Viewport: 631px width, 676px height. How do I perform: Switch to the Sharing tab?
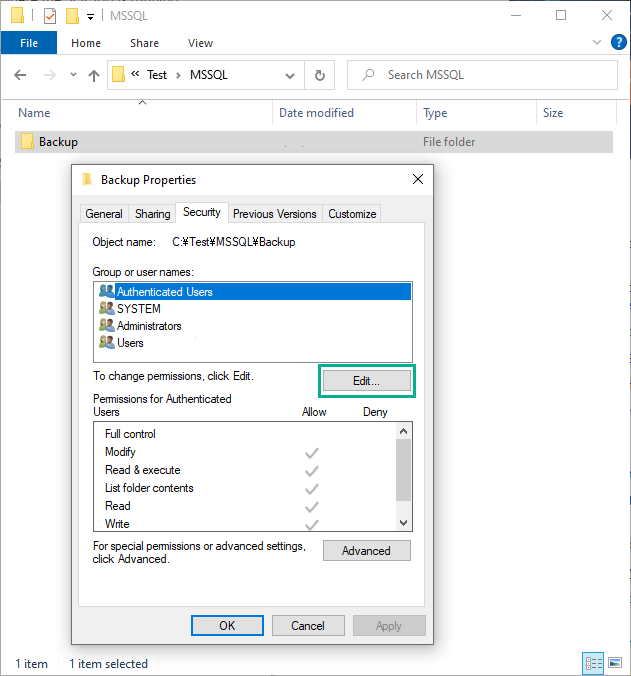[152, 214]
